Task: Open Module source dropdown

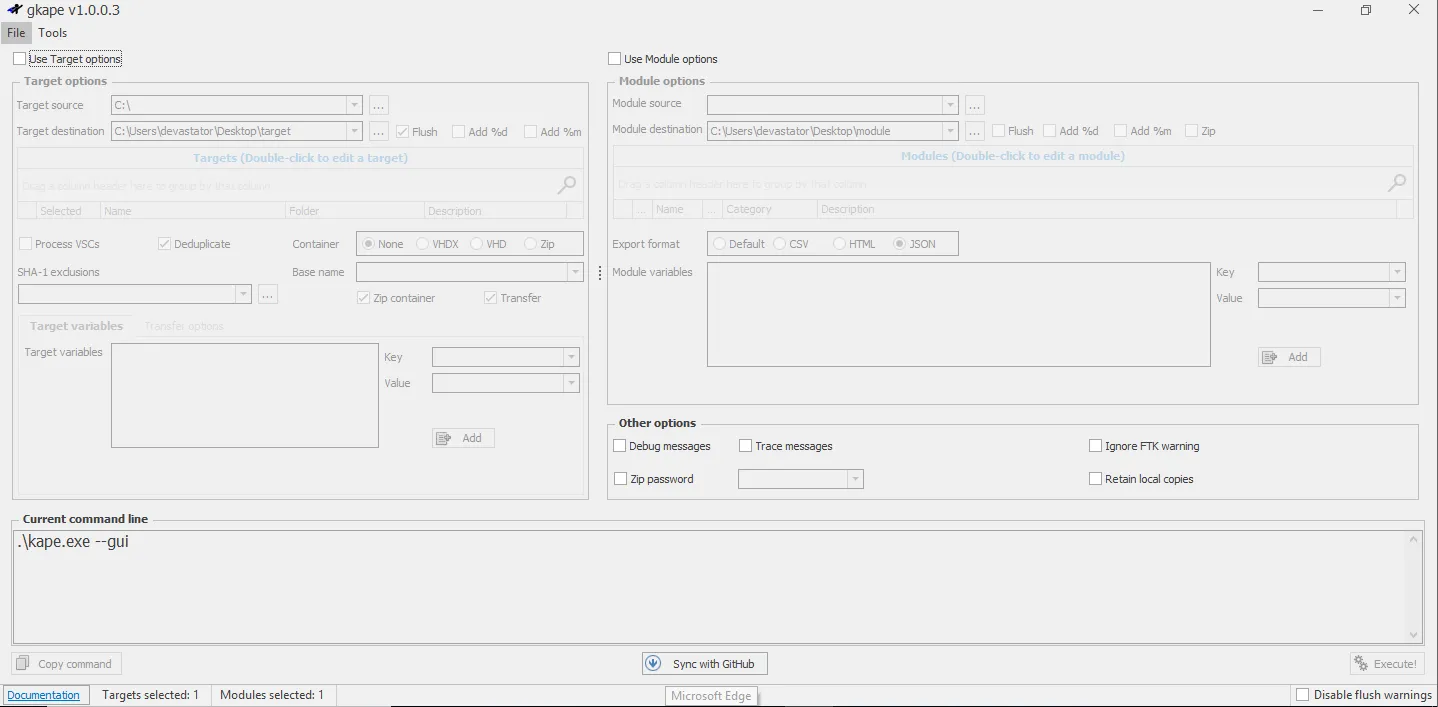Action: 950,105
